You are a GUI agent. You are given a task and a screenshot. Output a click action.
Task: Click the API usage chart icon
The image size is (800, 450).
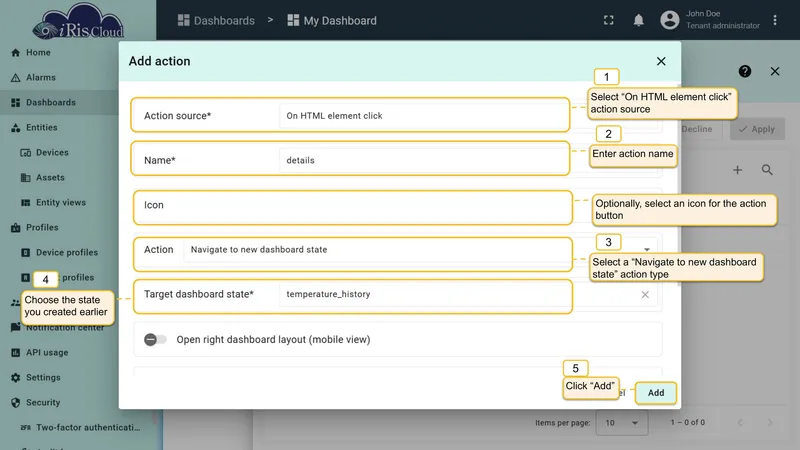pos(15,353)
